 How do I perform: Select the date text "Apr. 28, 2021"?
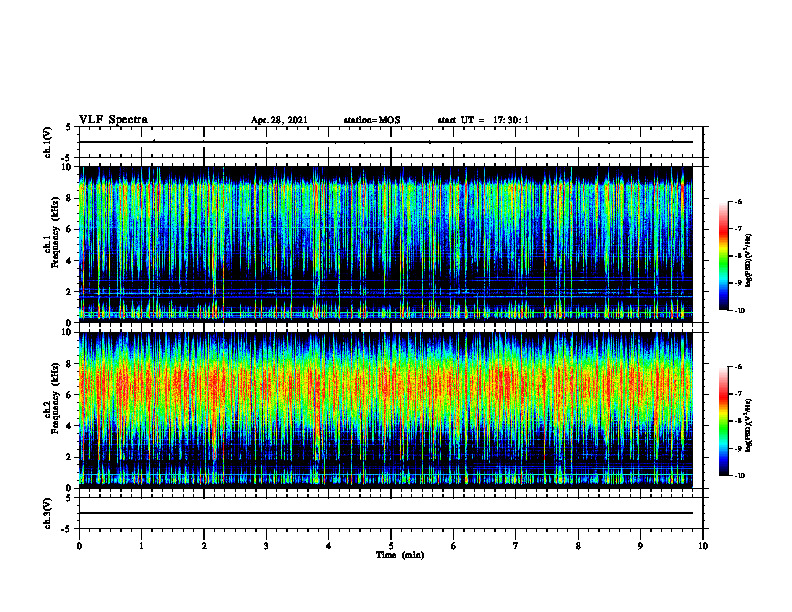pos(279,120)
